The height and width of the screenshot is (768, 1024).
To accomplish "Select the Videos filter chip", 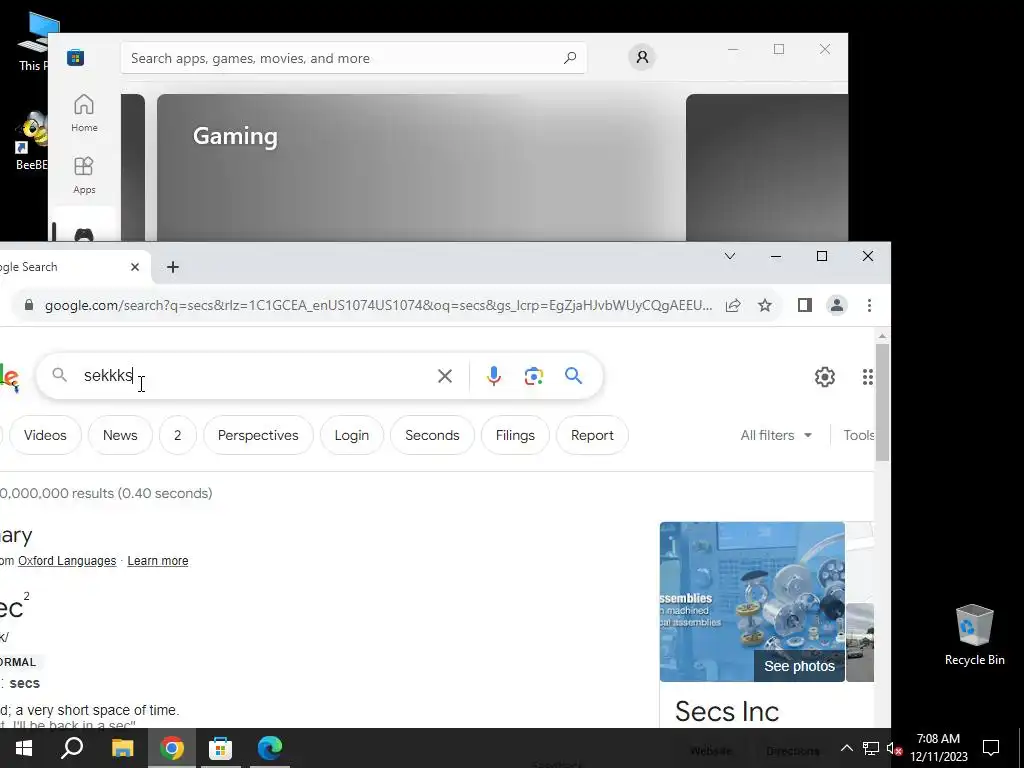I will [45, 435].
